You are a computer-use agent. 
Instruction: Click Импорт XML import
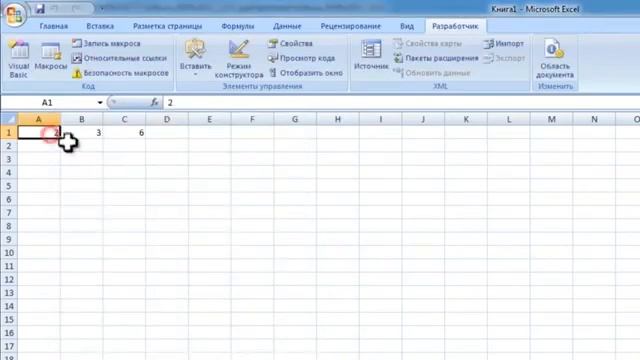tap(504, 43)
